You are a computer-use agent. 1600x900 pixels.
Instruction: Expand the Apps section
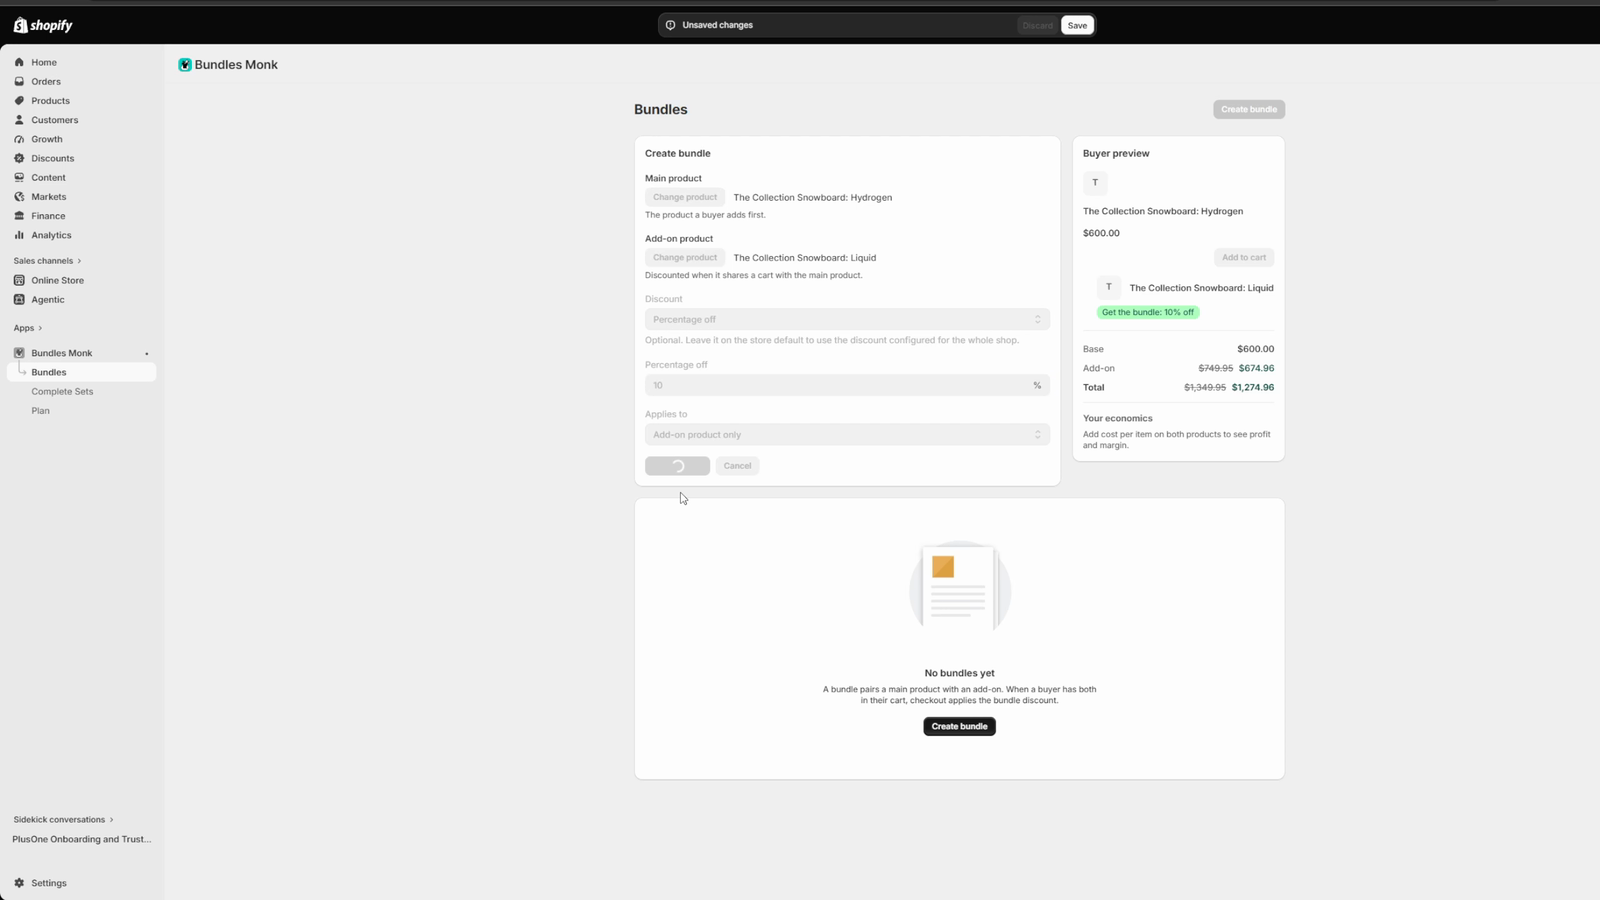[28, 328]
